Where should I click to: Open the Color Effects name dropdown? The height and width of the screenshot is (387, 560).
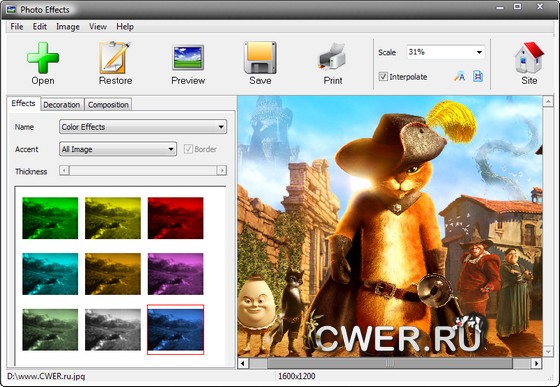click(x=143, y=127)
